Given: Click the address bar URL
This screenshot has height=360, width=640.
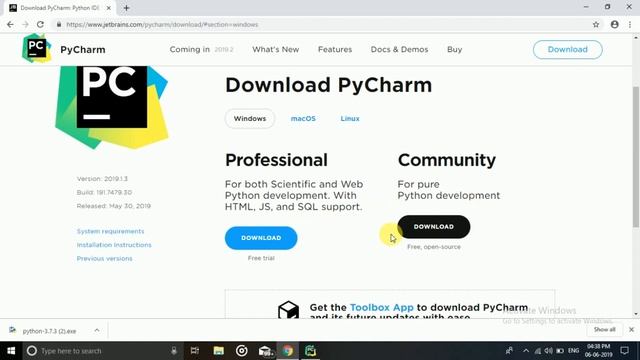Looking at the screenshot, I should point(162,24).
